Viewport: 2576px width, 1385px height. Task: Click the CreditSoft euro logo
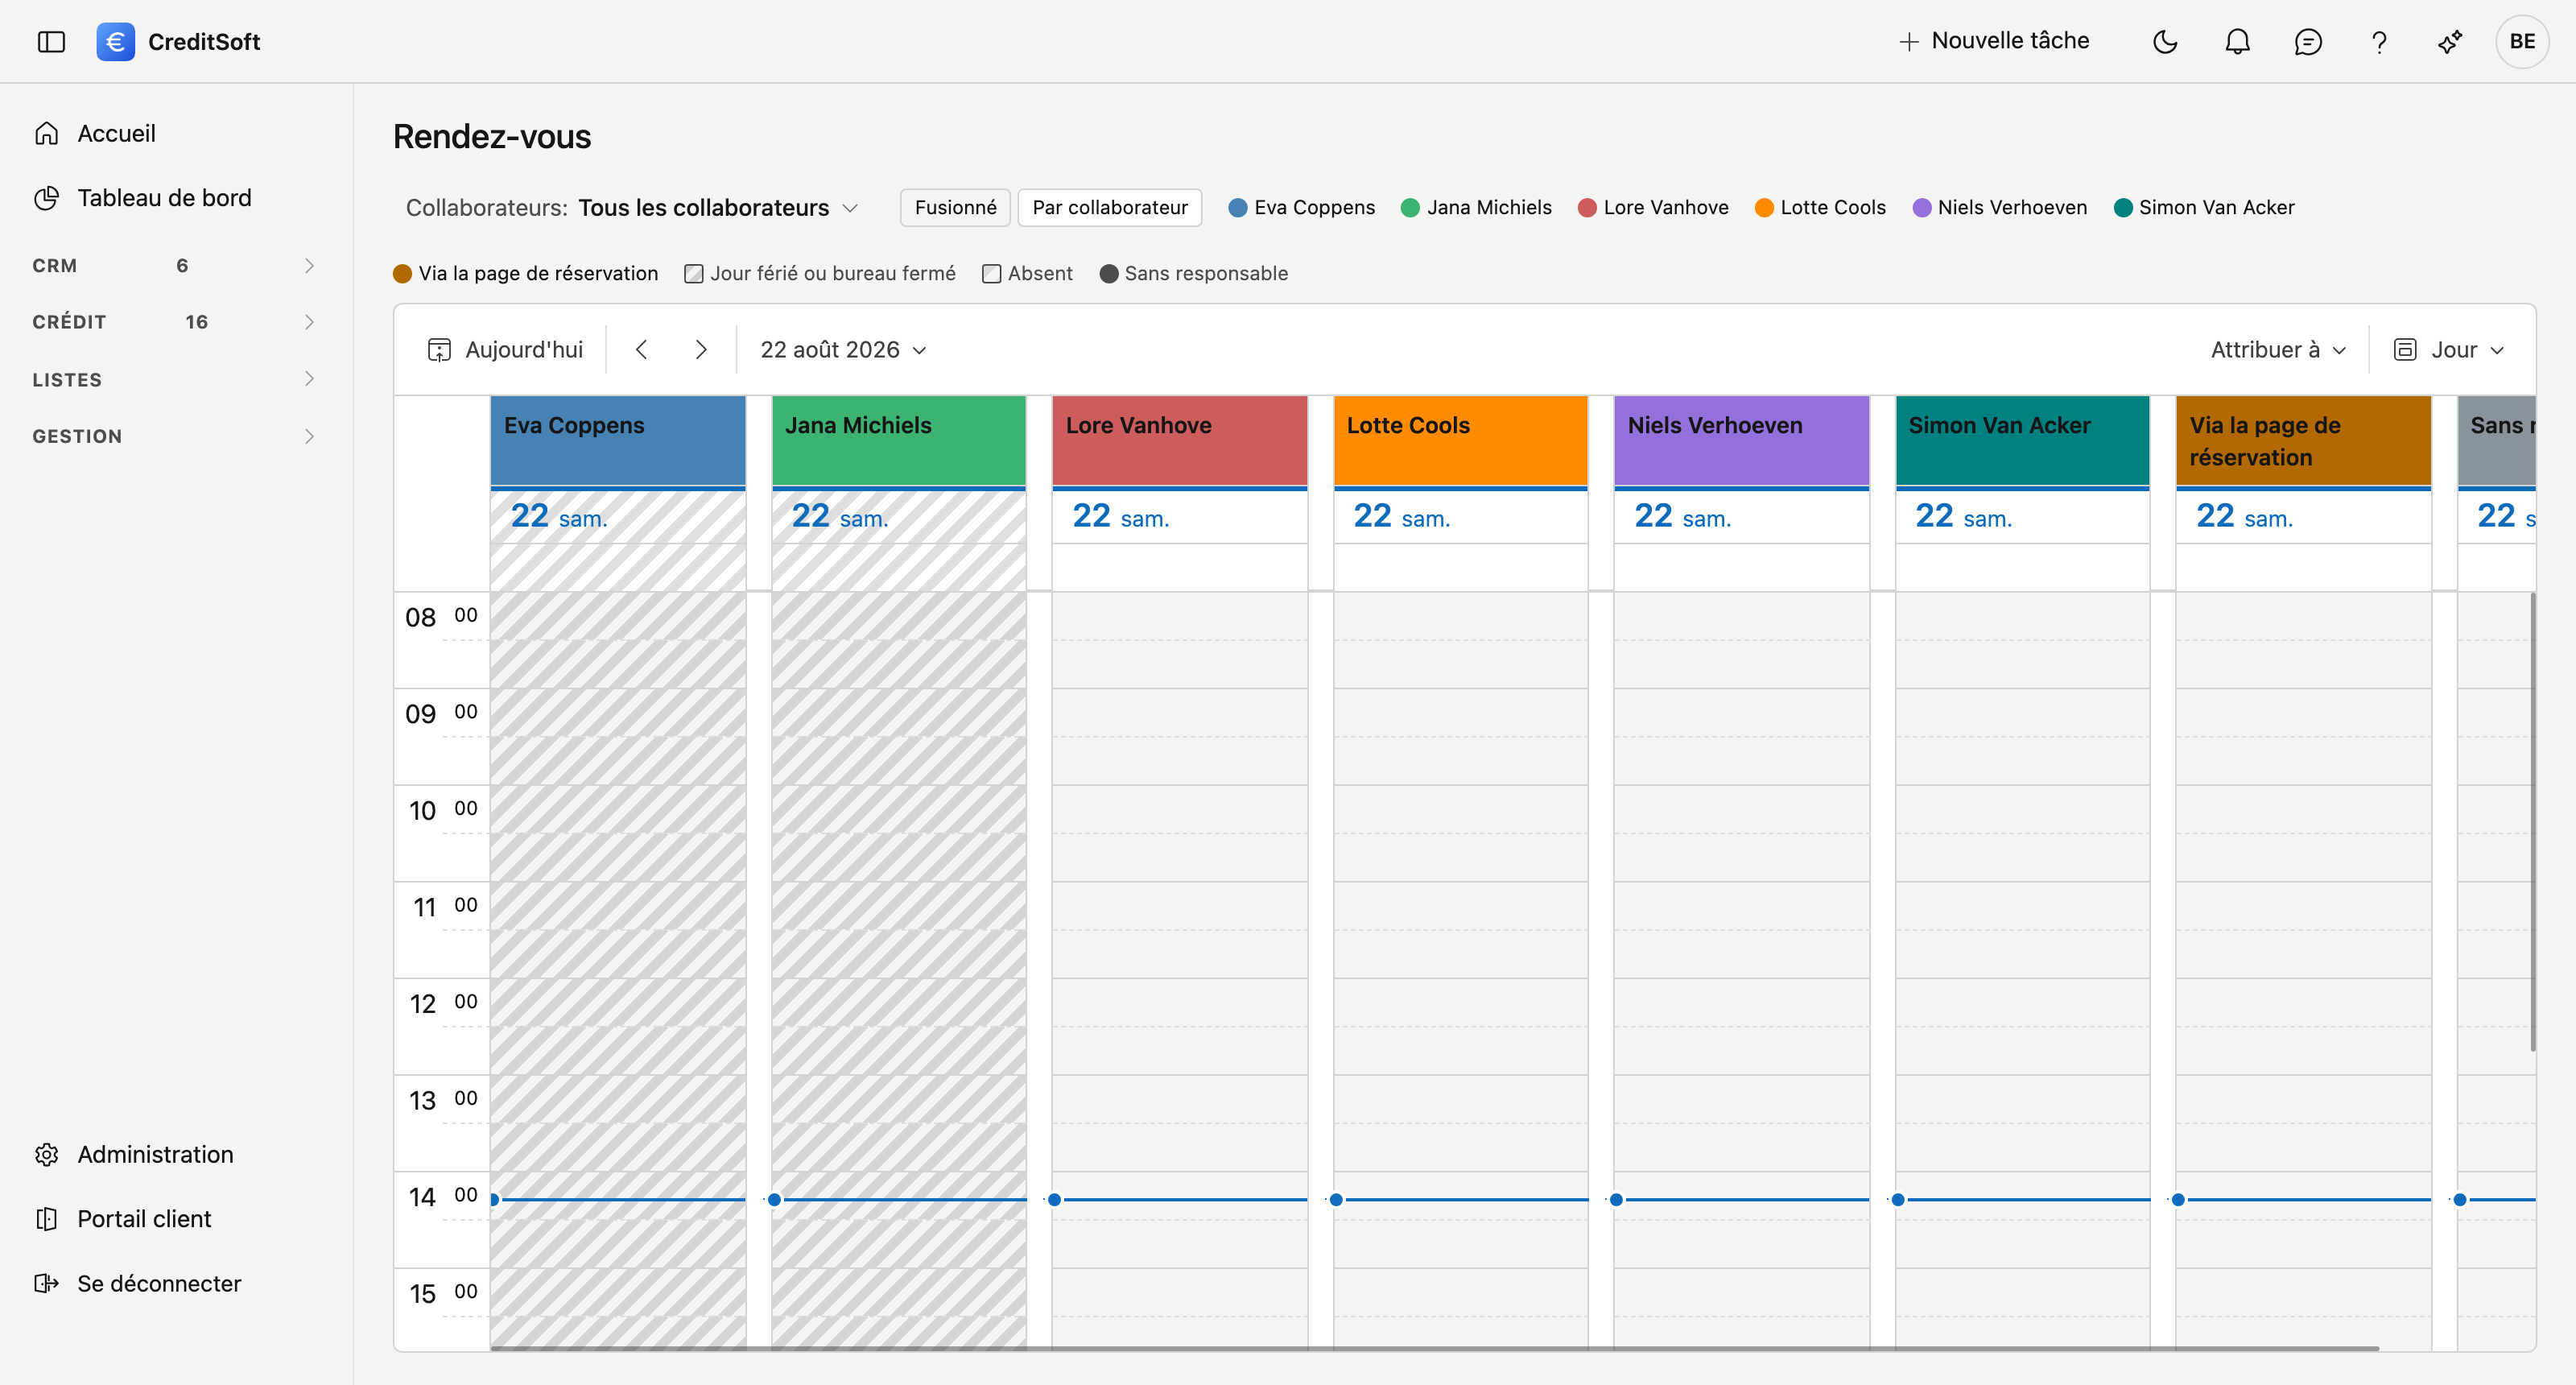115,41
